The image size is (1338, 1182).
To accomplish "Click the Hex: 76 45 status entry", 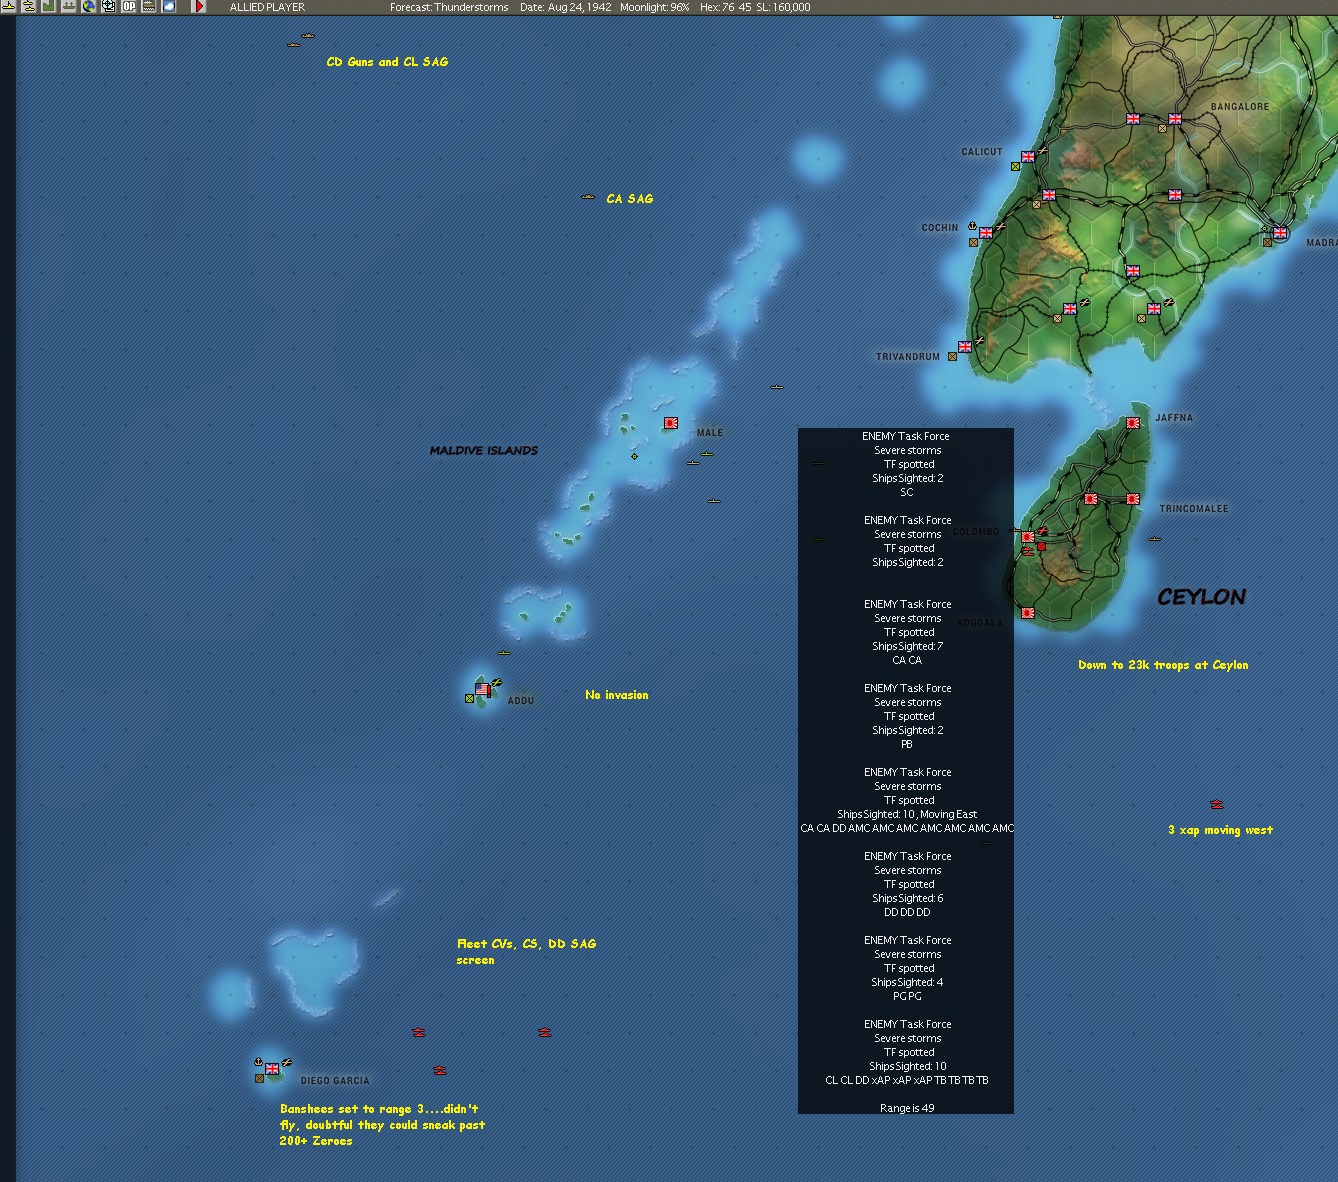I will [x=726, y=7].
